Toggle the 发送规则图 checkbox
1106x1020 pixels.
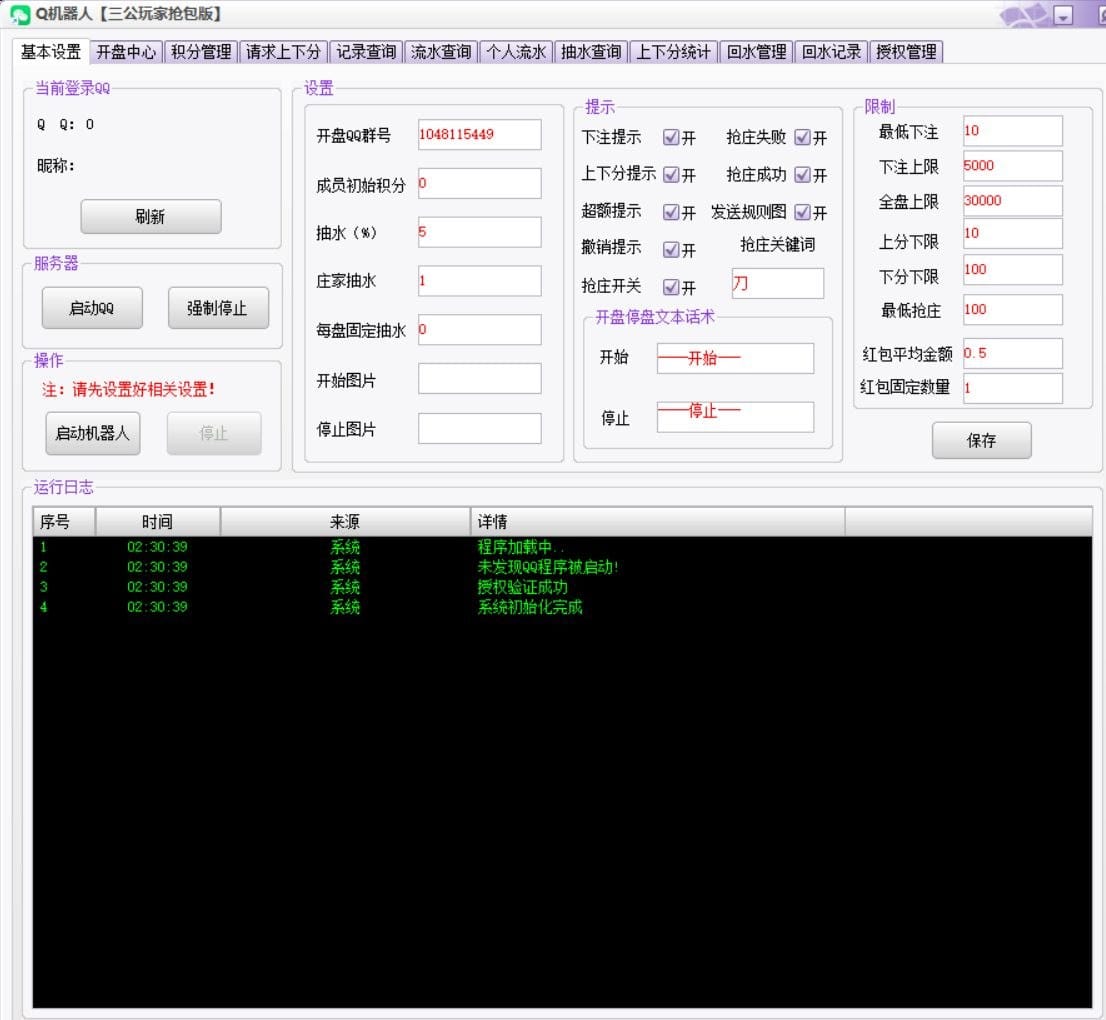click(802, 212)
